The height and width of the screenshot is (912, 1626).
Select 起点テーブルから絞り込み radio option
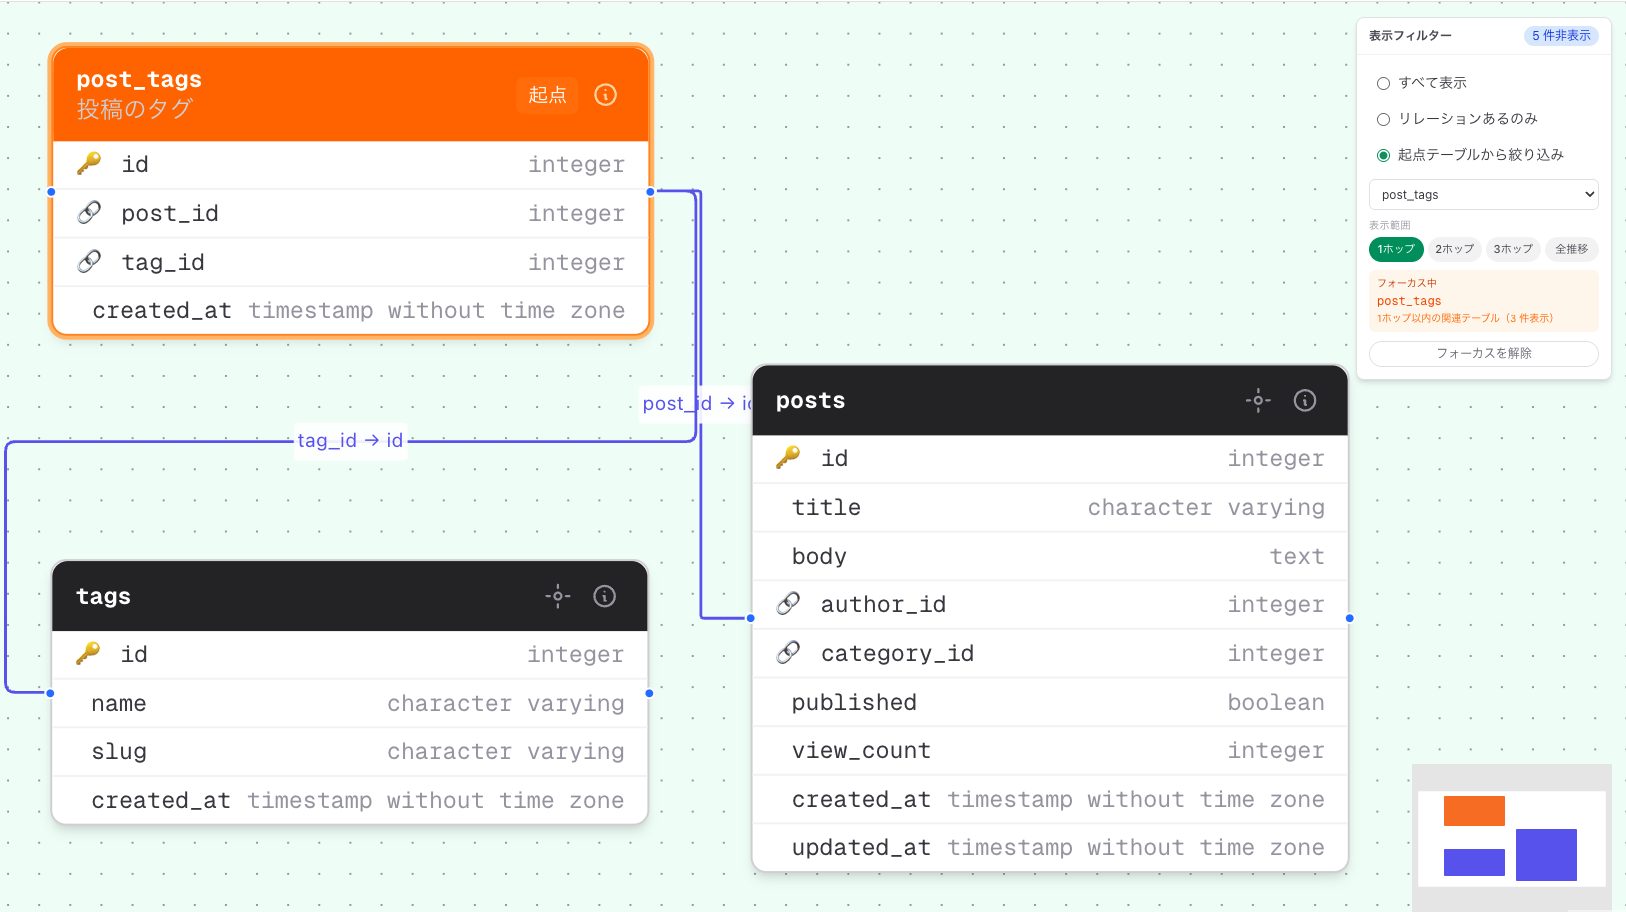click(x=1383, y=155)
